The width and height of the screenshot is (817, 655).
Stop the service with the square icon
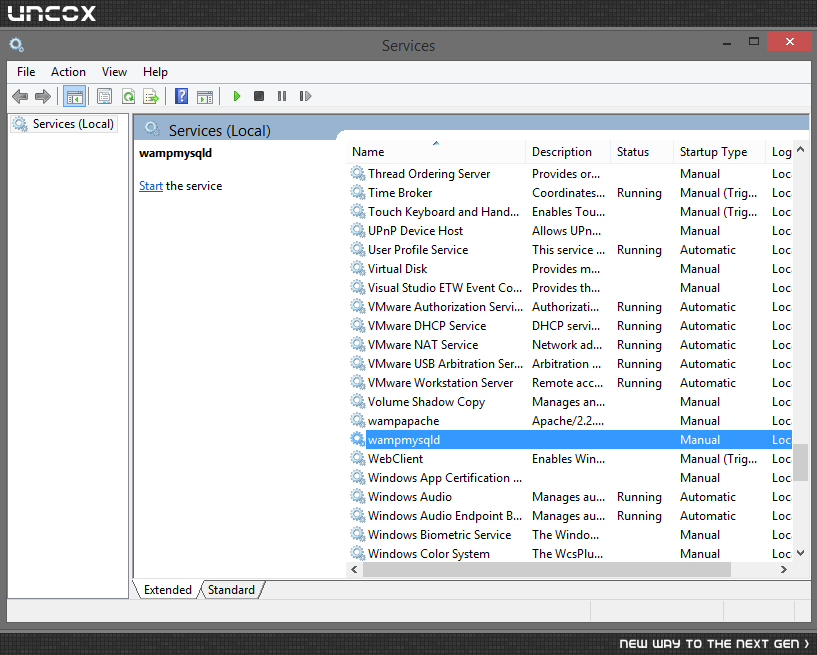click(x=259, y=96)
